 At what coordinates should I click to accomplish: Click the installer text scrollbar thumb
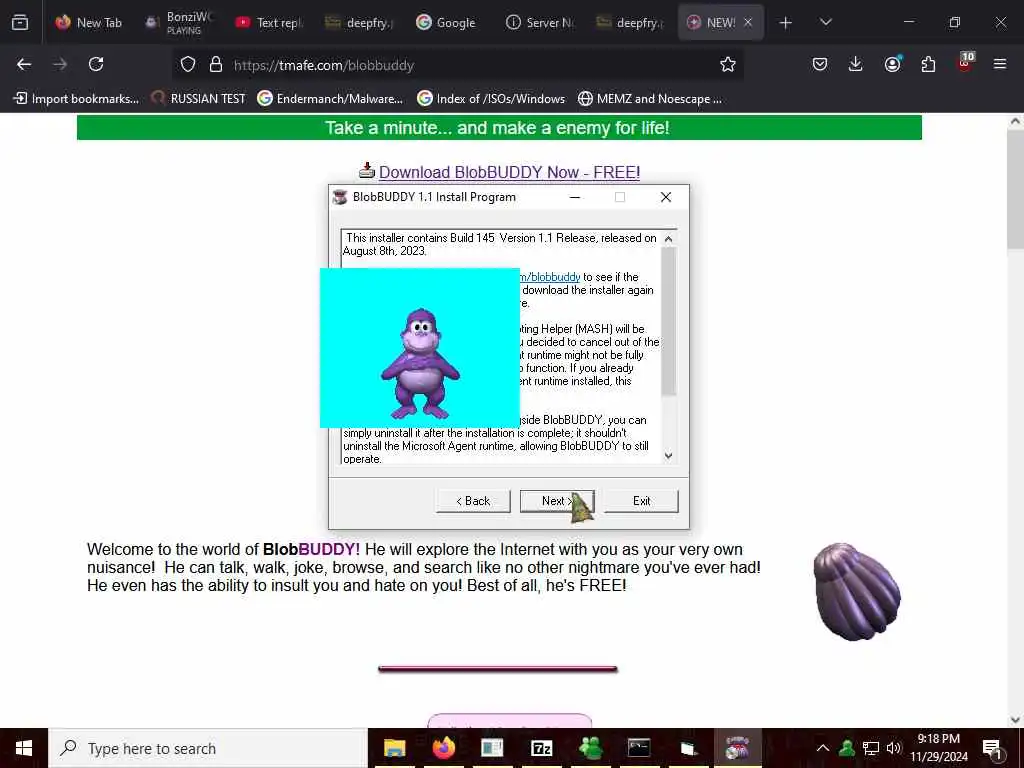click(x=668, y=321)
